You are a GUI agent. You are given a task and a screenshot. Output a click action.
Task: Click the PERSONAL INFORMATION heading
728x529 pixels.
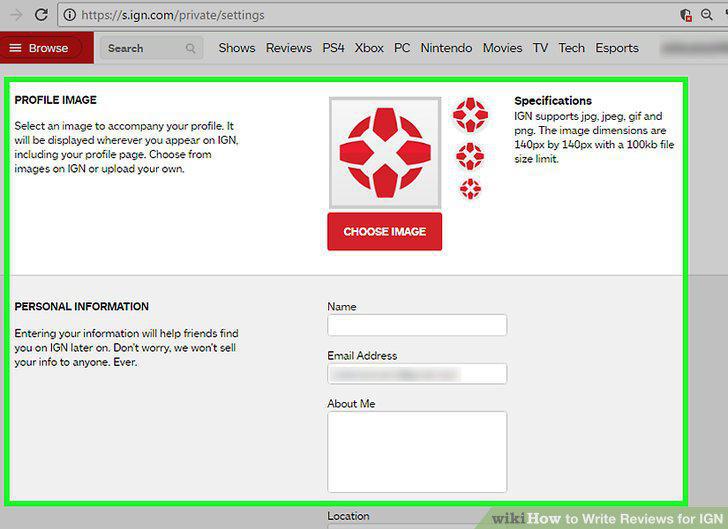[x=82, y=307]
